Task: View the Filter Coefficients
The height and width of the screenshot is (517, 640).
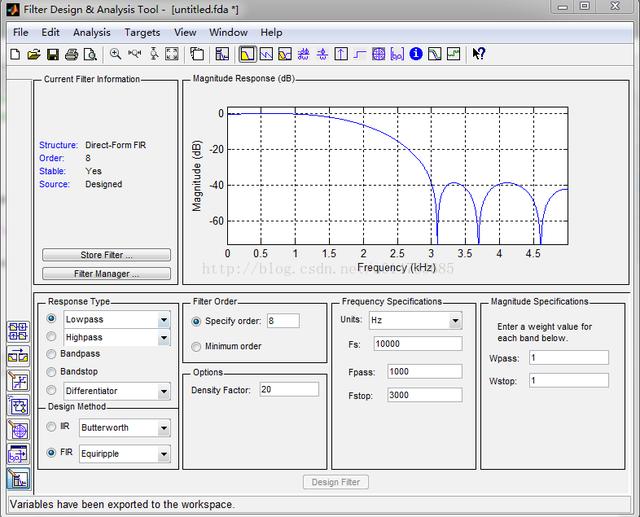Action: pos(397,54)
